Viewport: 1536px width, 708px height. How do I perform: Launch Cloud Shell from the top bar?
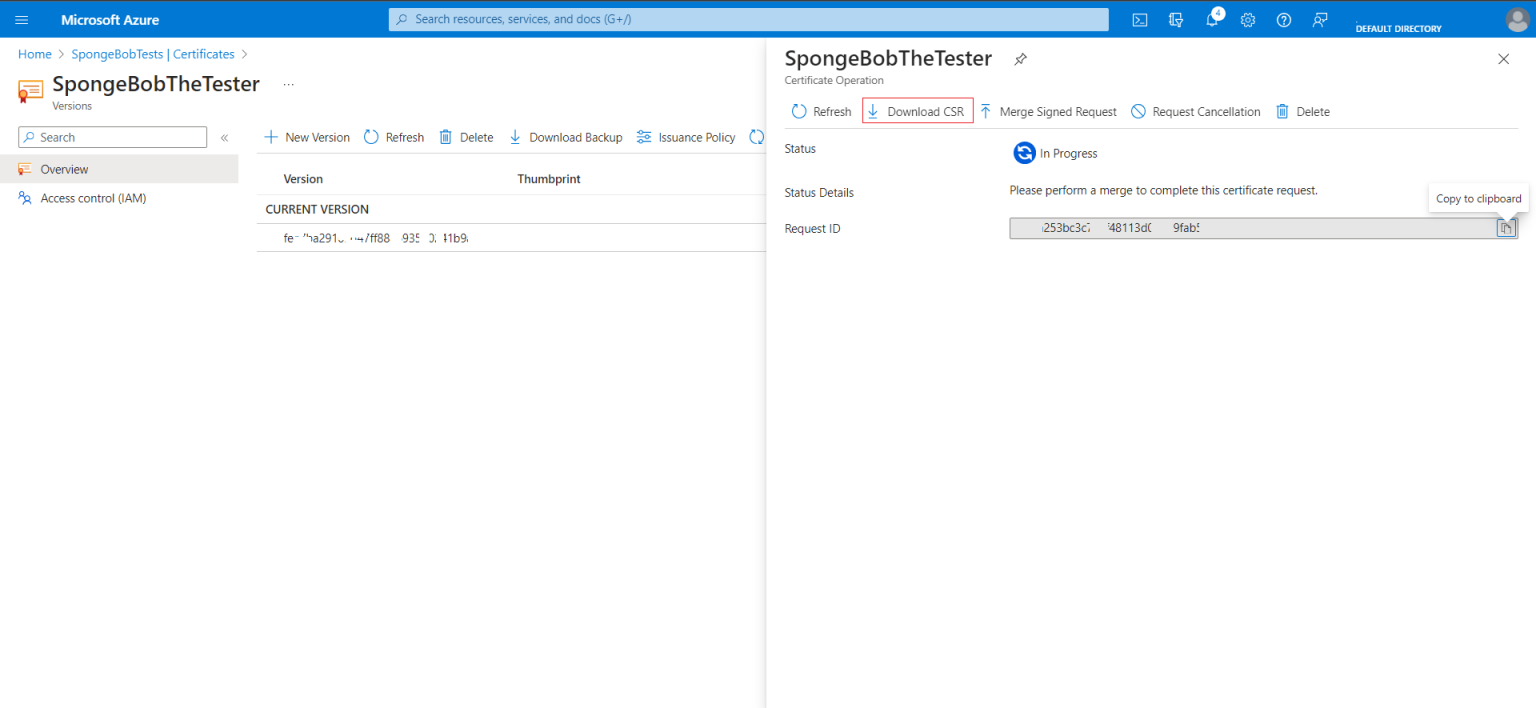[x=1139, y=20]
